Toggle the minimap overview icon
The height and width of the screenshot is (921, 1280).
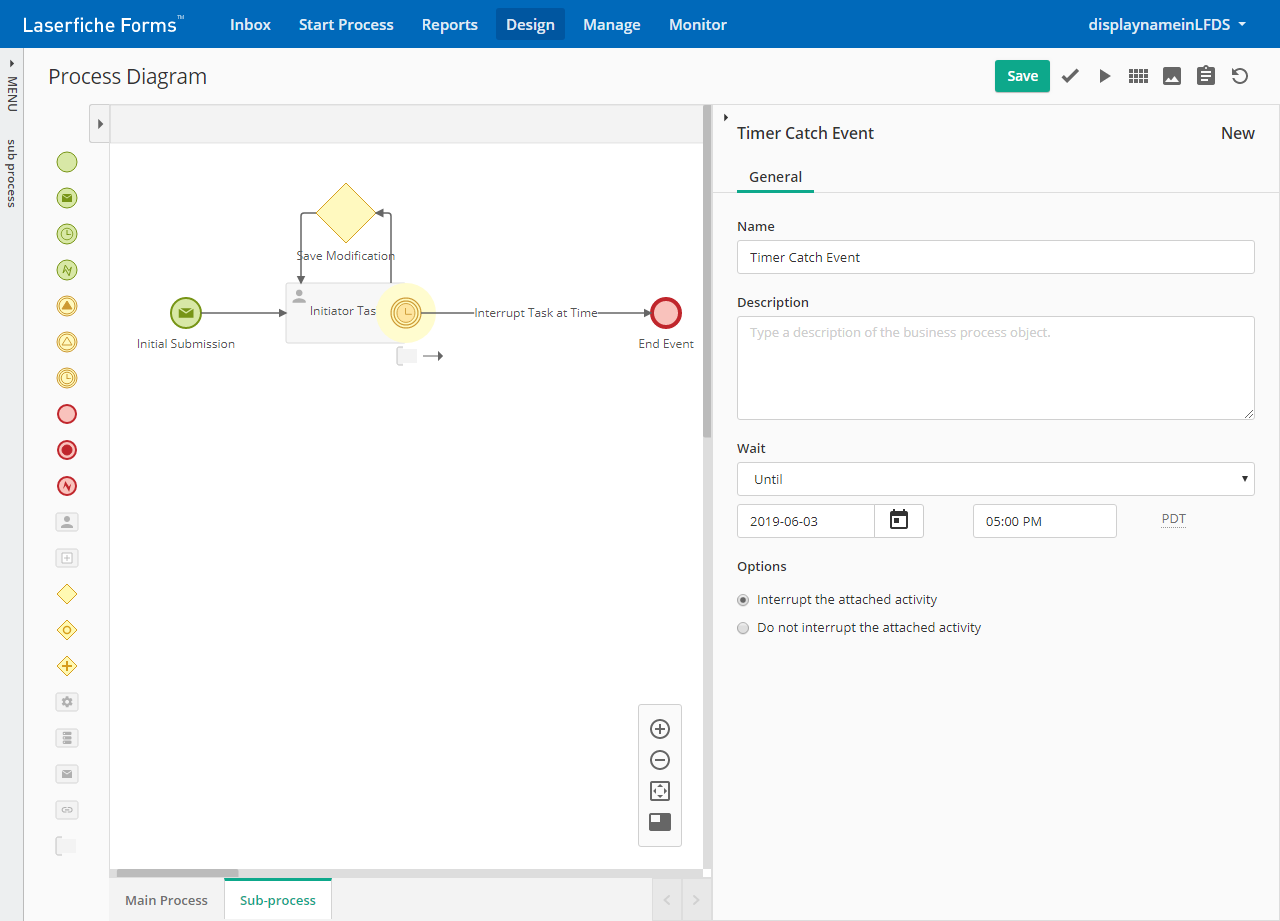point(660,822)
